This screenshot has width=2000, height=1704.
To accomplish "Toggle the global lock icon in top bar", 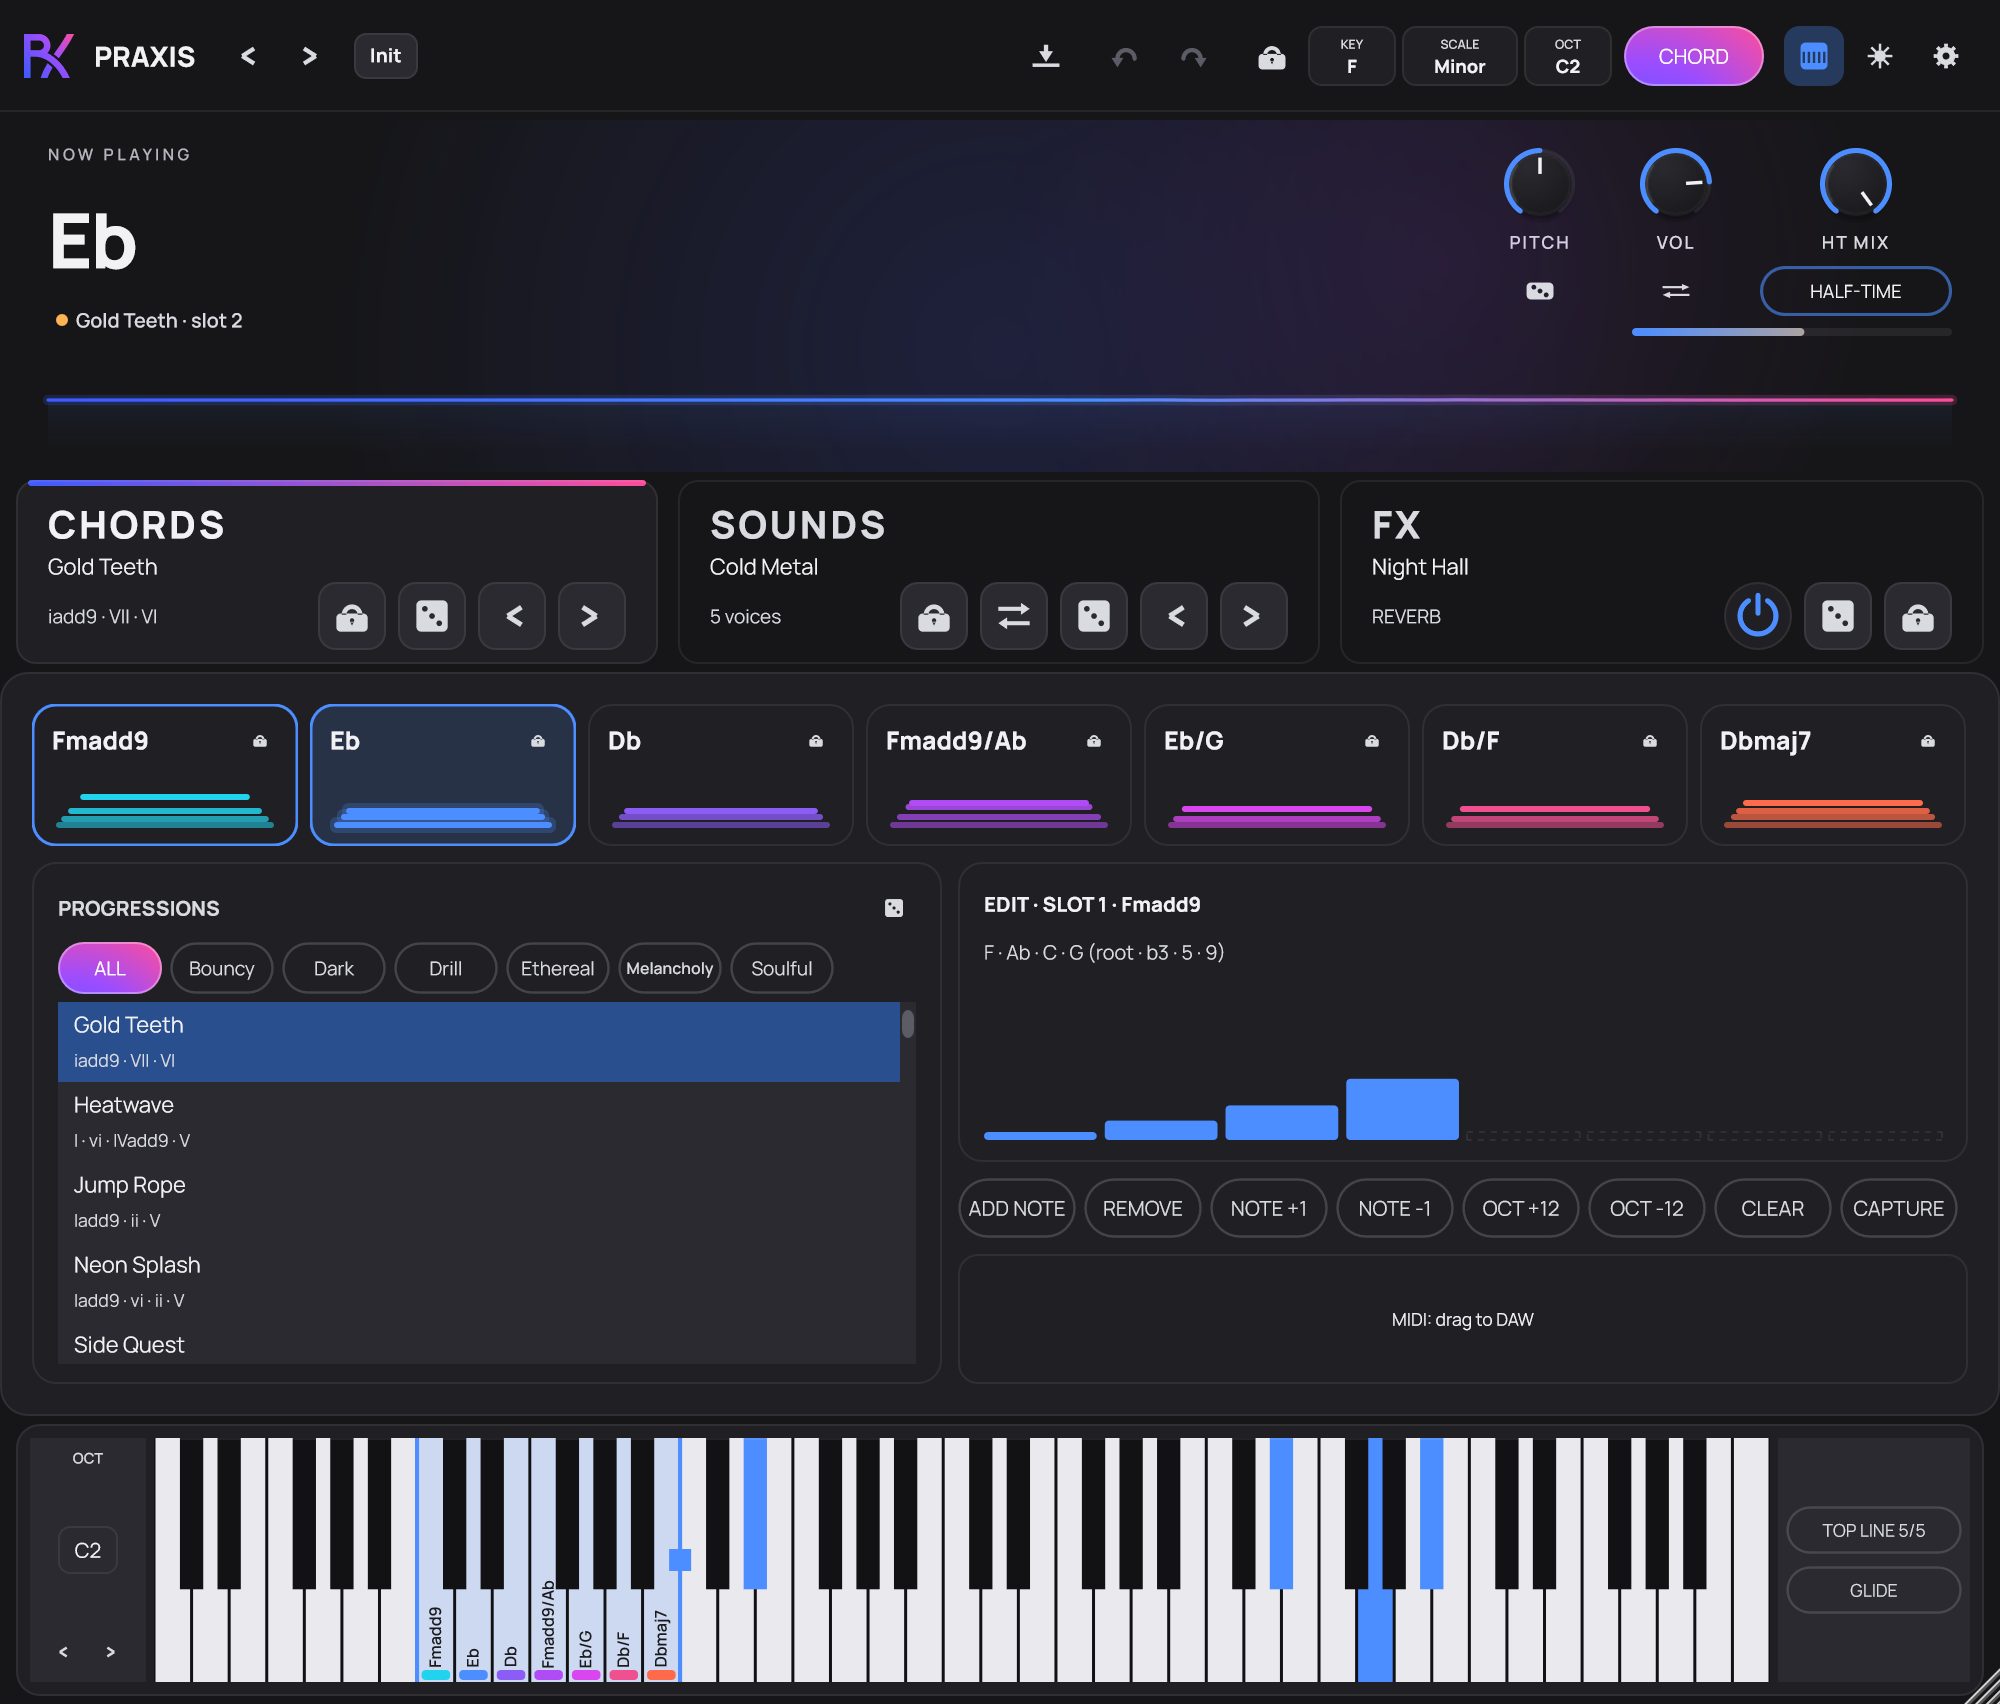I will 1271,57.
